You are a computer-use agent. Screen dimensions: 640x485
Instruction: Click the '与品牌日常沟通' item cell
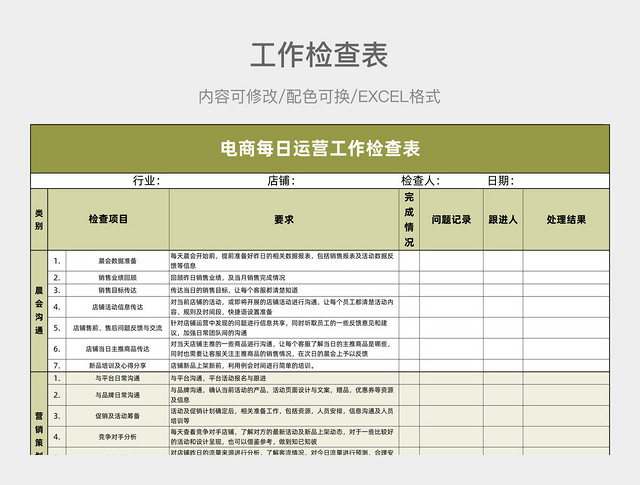coord(118,395)
